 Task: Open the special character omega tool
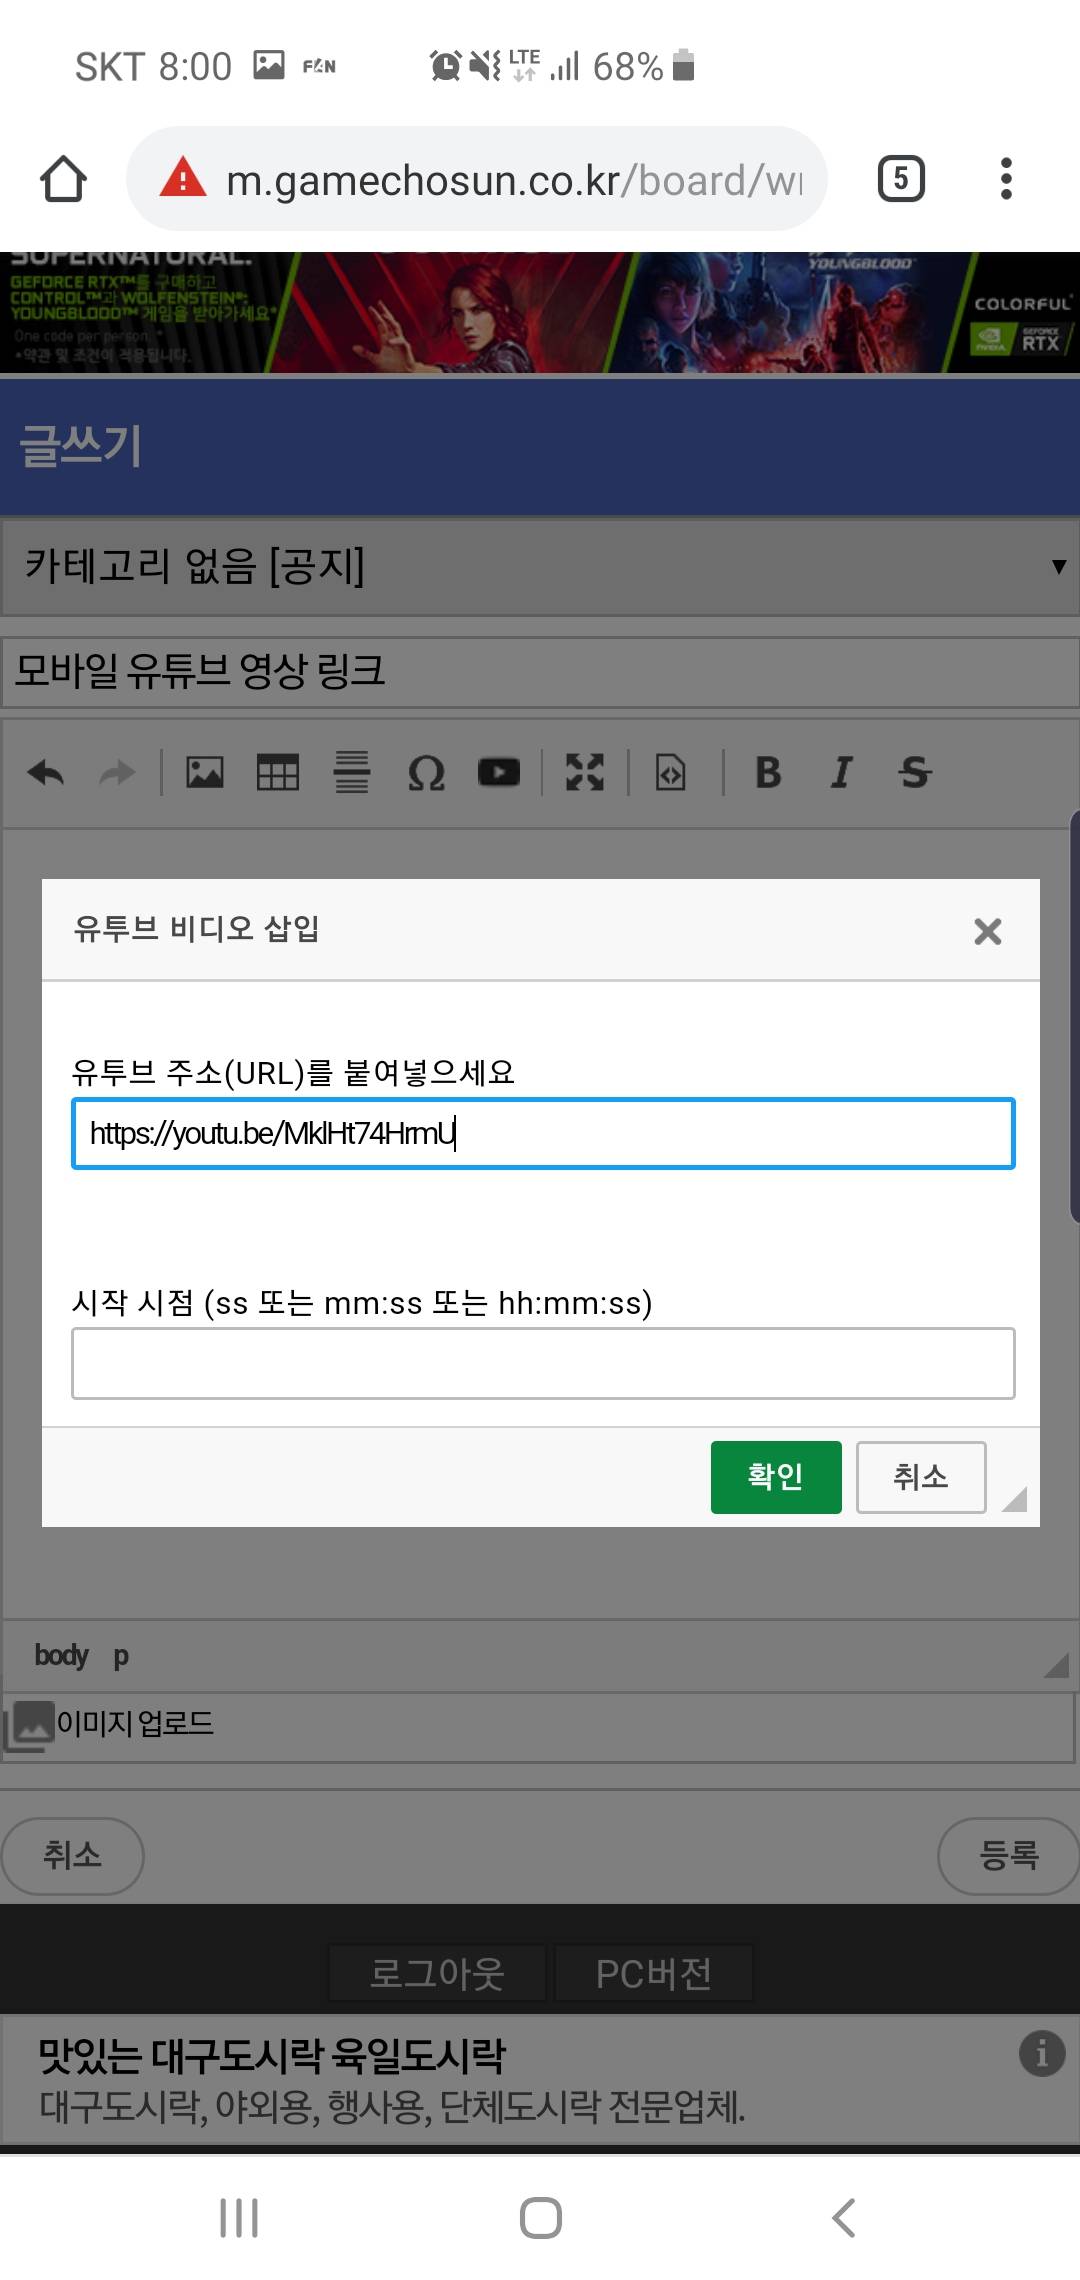[426, 773]
